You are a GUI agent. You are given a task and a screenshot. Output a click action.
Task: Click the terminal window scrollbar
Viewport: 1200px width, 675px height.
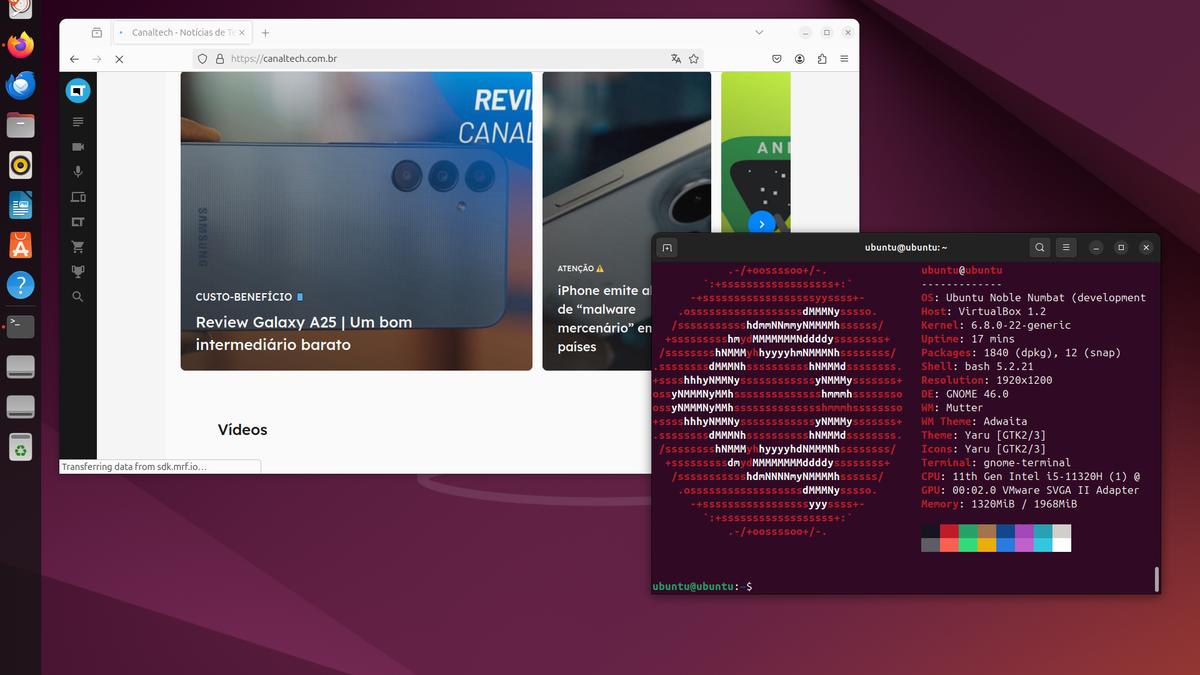tap(1156, 578)
